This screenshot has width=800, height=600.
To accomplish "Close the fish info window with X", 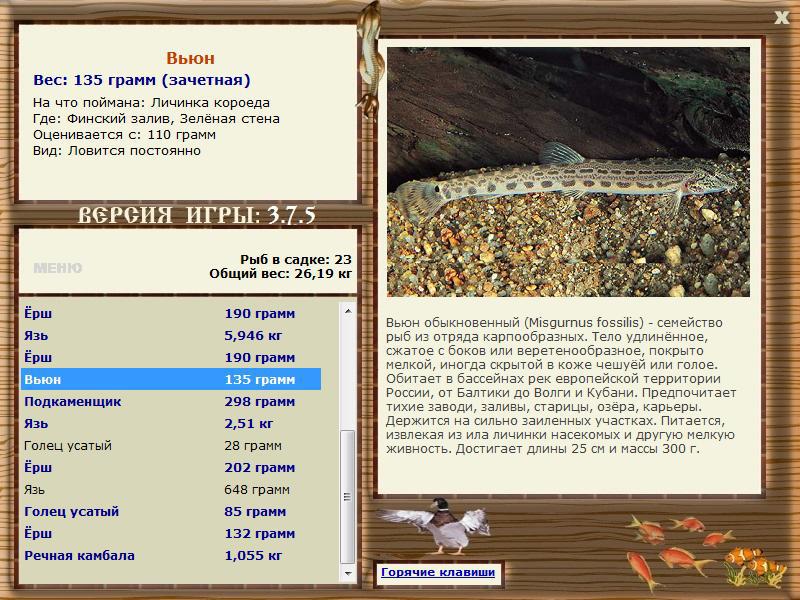I will click(781, 18).
